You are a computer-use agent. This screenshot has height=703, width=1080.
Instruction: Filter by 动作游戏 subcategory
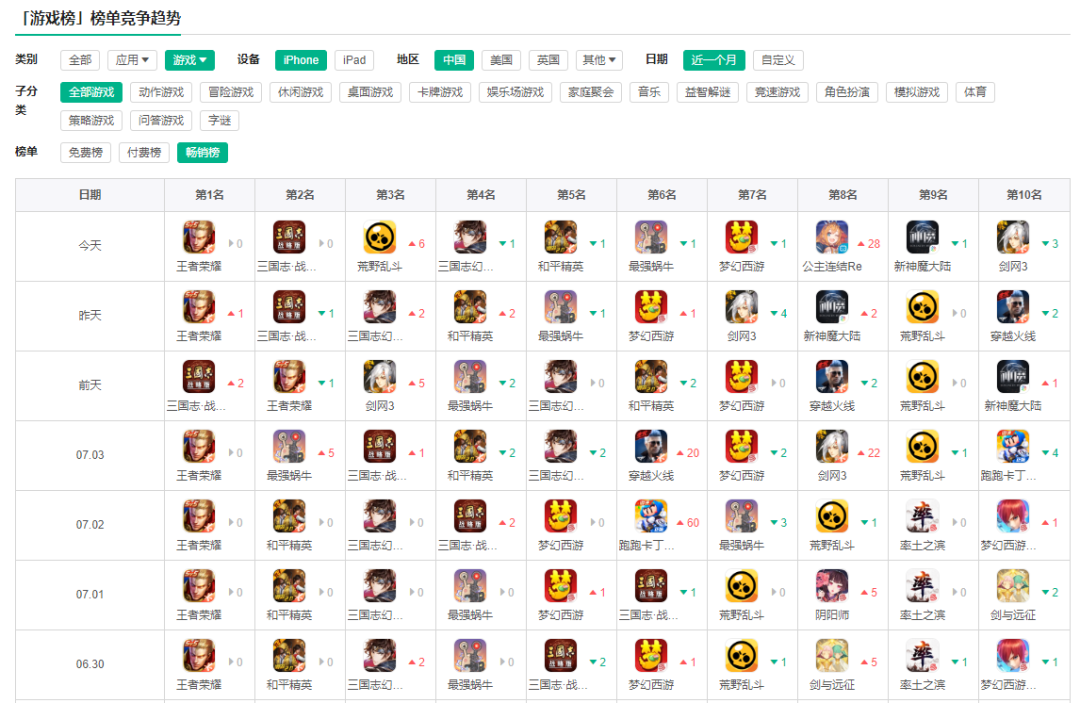click(x=161, y=92)
